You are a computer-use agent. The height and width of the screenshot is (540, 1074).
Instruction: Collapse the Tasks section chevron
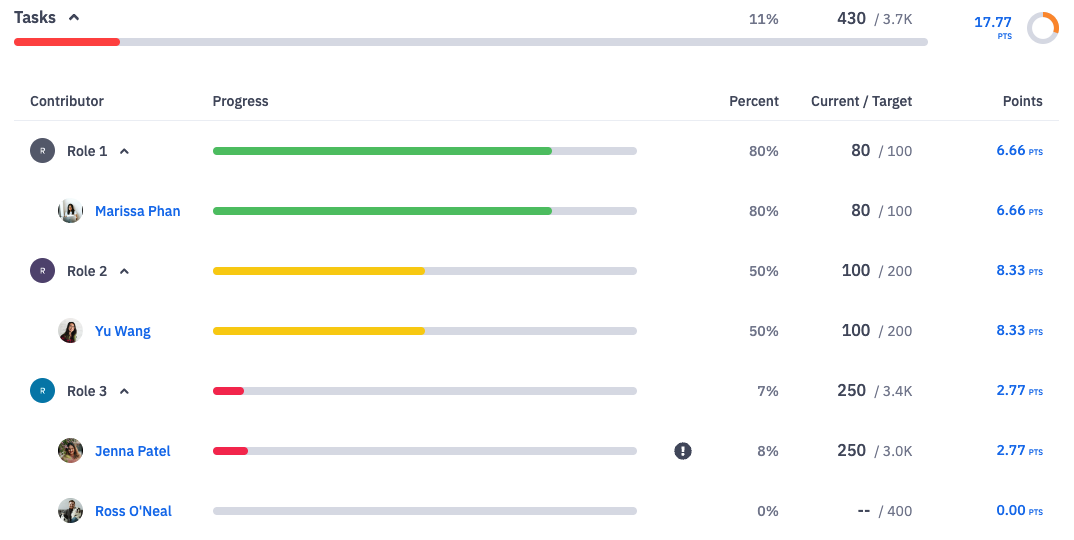pos(74,18)
